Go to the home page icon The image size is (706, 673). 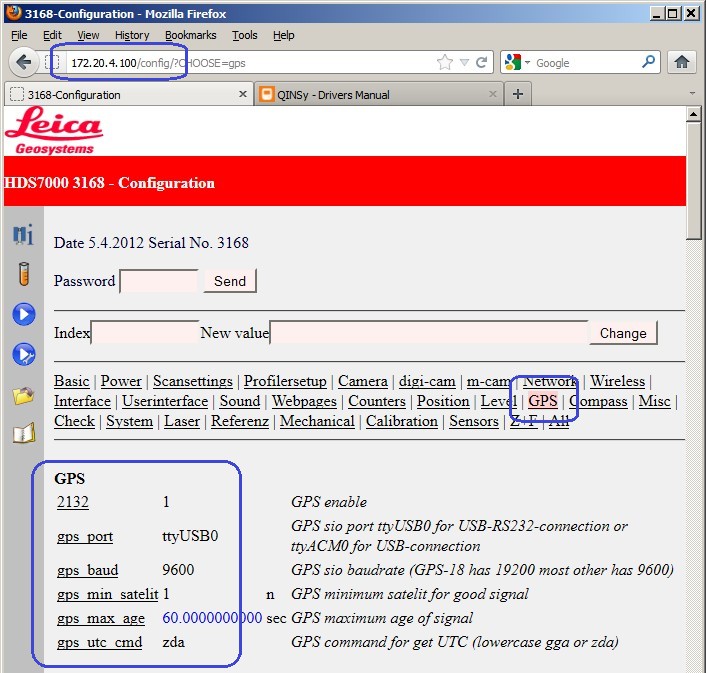pyautogui.click(x=682, y=62)
